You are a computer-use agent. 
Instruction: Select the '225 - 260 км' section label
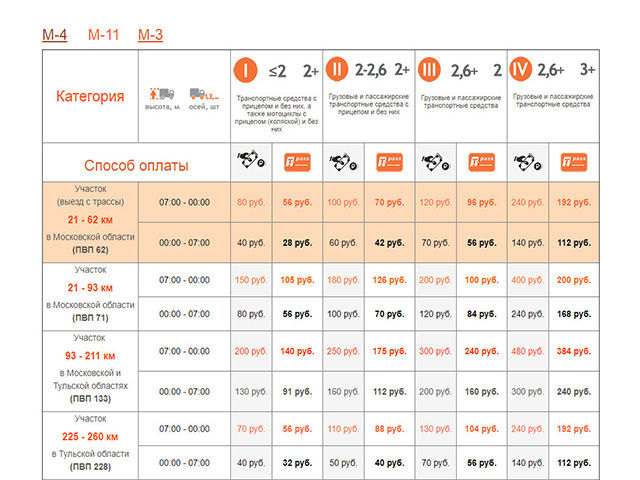pyautogui.click(x=90, y=436)
